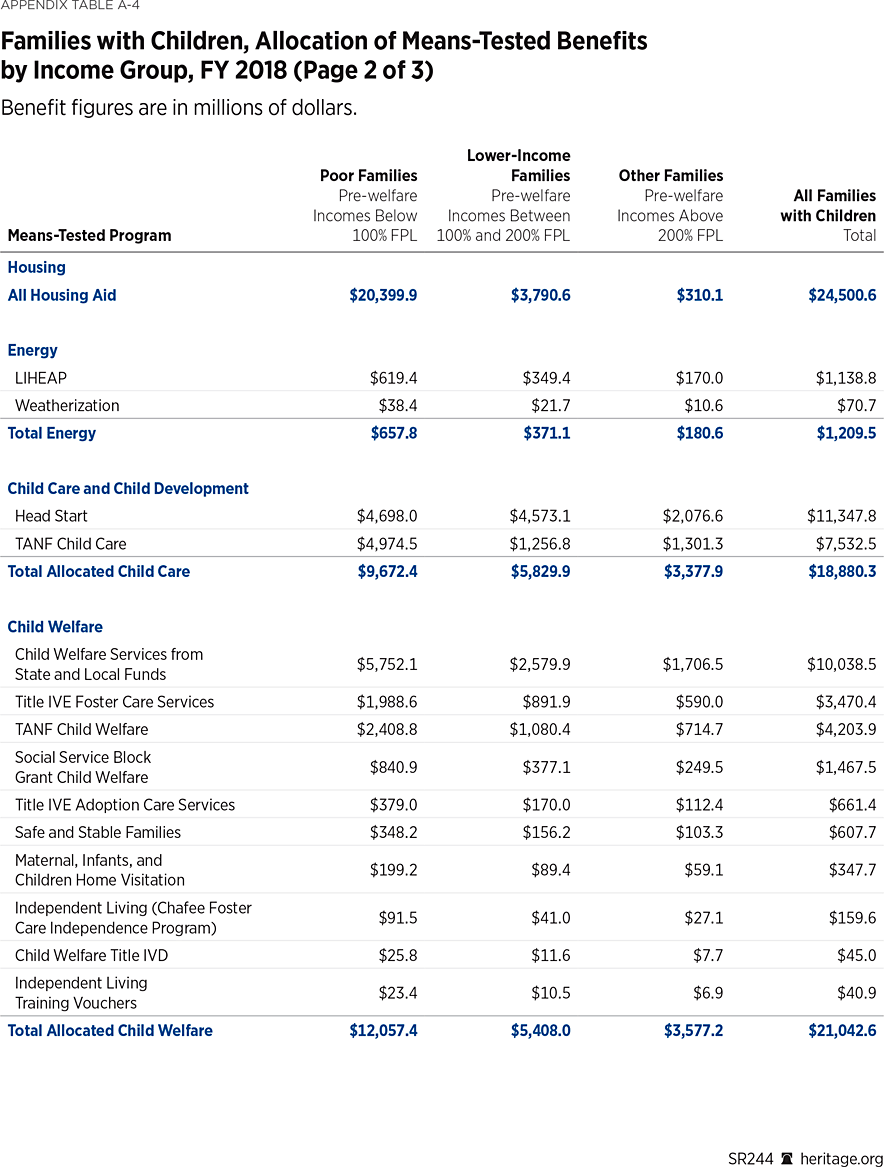
Task: Click the Total Energy row label
Action: point(52,433)
